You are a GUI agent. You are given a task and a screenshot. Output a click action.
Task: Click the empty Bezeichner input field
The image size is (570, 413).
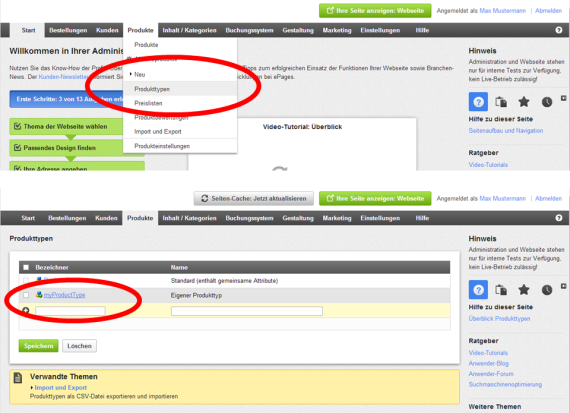pos(70,311)
